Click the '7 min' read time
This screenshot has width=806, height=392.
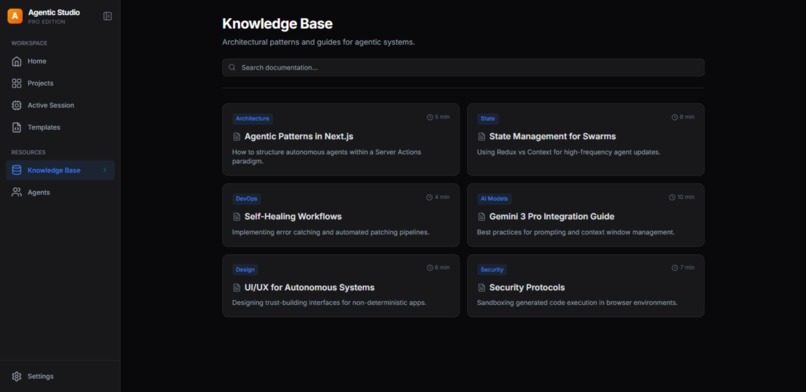pyautogui.click(x=687, y=268)
